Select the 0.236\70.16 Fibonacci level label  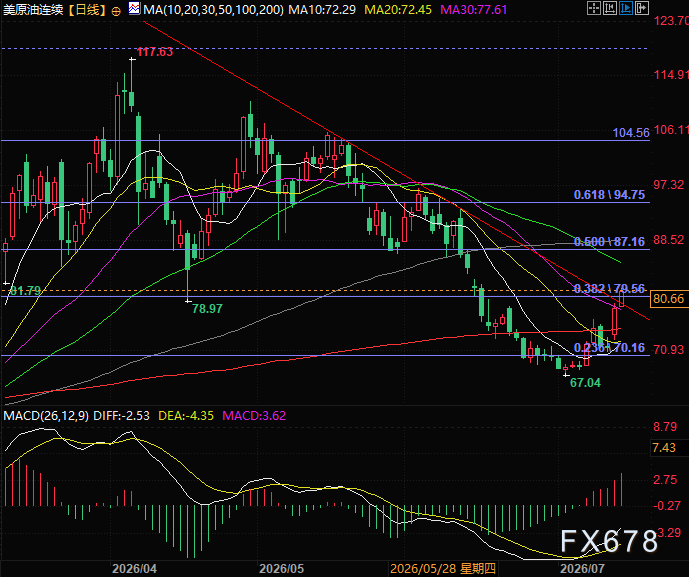[x=609, y=348]
